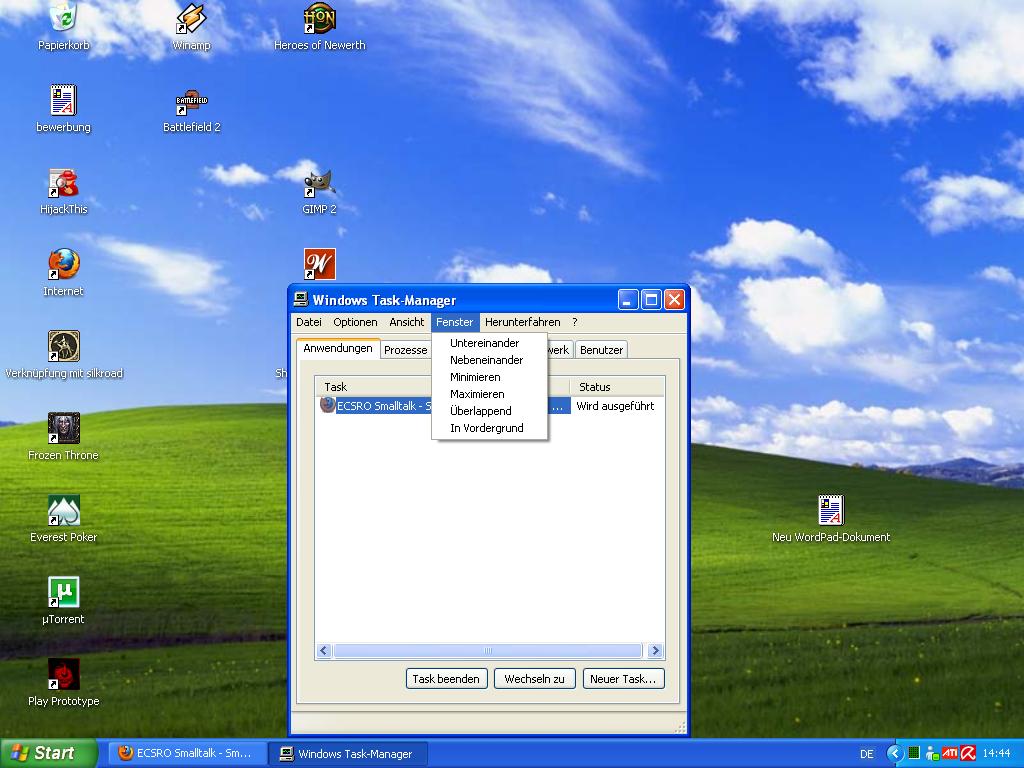This screenshot has width=1024, height=768.
Task: Select the GIMP 2 desktop shortcut
Action: pos(319,183)
